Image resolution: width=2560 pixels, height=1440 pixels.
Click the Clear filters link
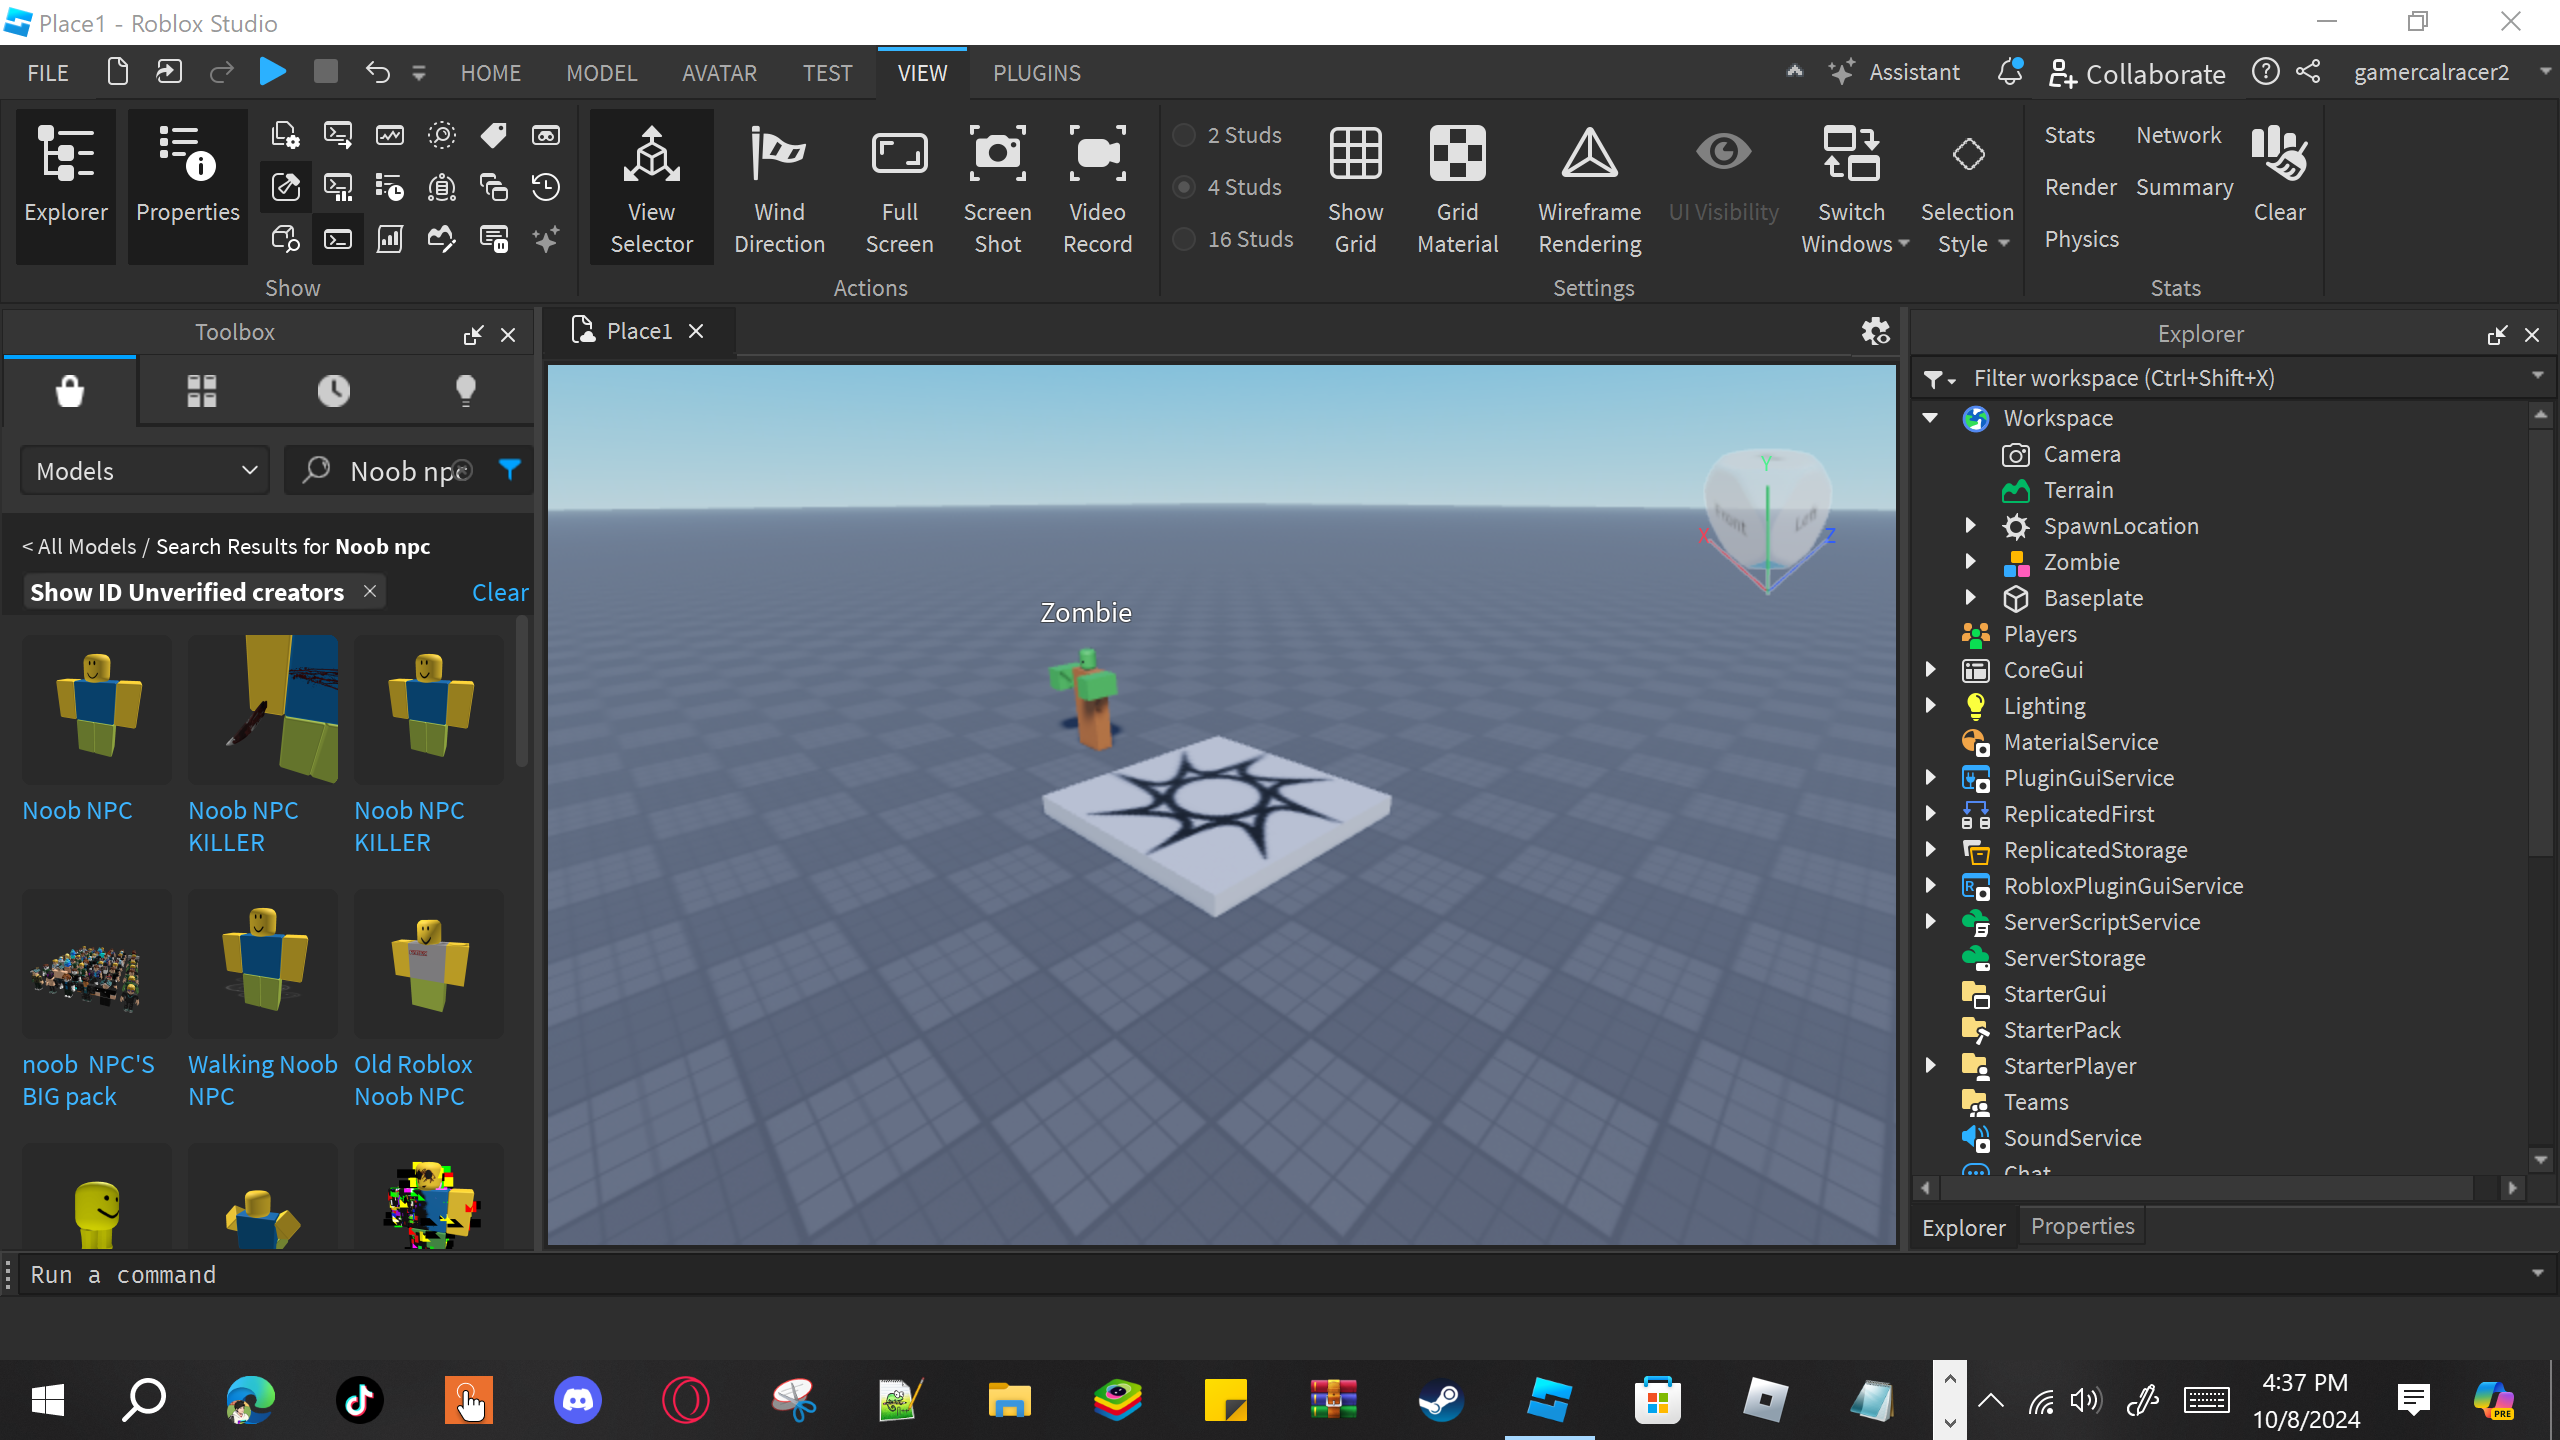point(499,592)
